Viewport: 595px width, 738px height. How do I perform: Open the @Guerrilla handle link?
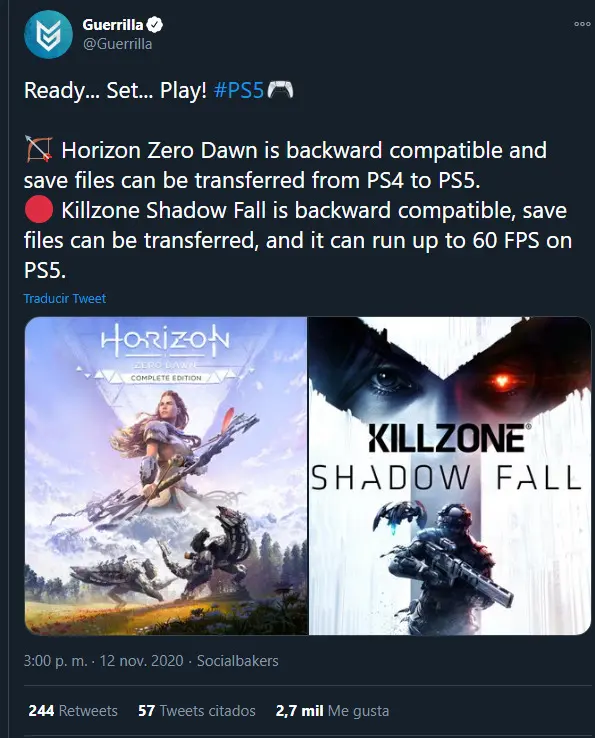pos(118,44)
